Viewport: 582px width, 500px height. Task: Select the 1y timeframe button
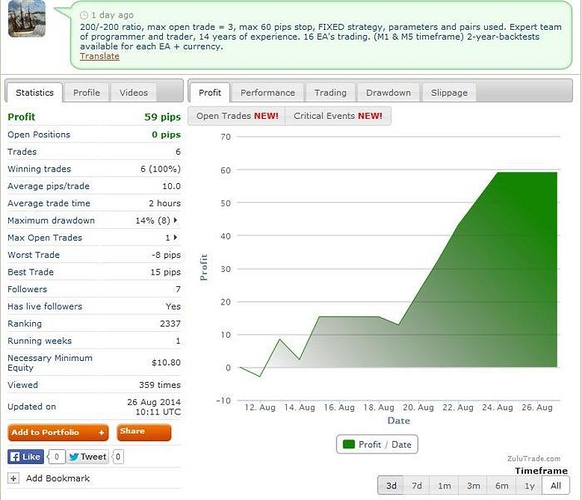point(530,486)
